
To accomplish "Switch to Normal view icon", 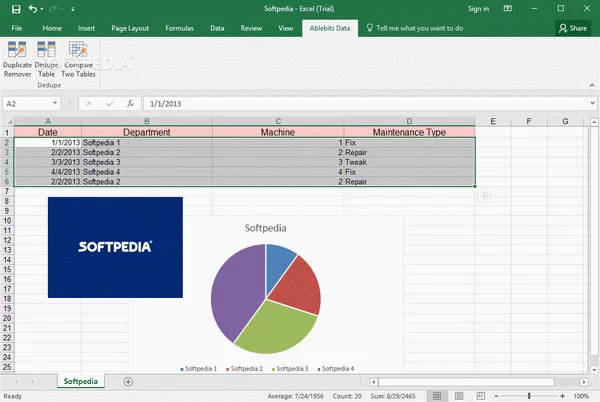I will tap(437, 396).
